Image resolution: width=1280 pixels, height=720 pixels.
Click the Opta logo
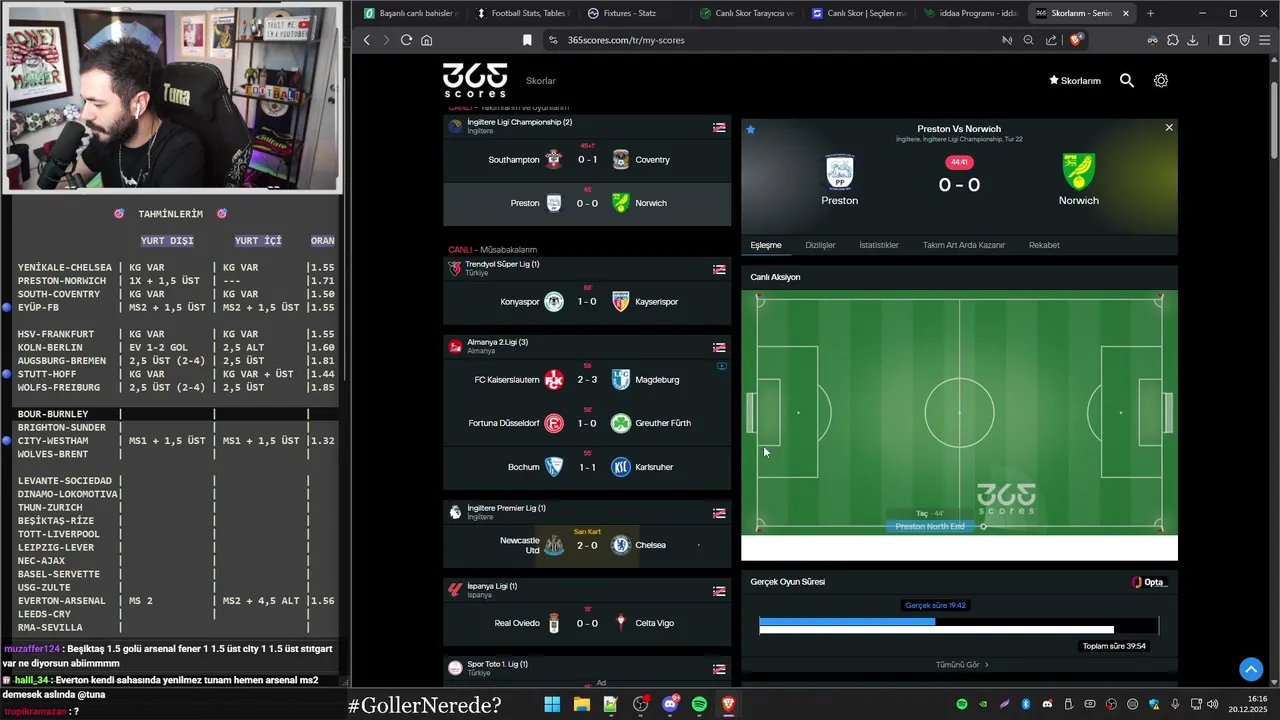pos(1149,582)
